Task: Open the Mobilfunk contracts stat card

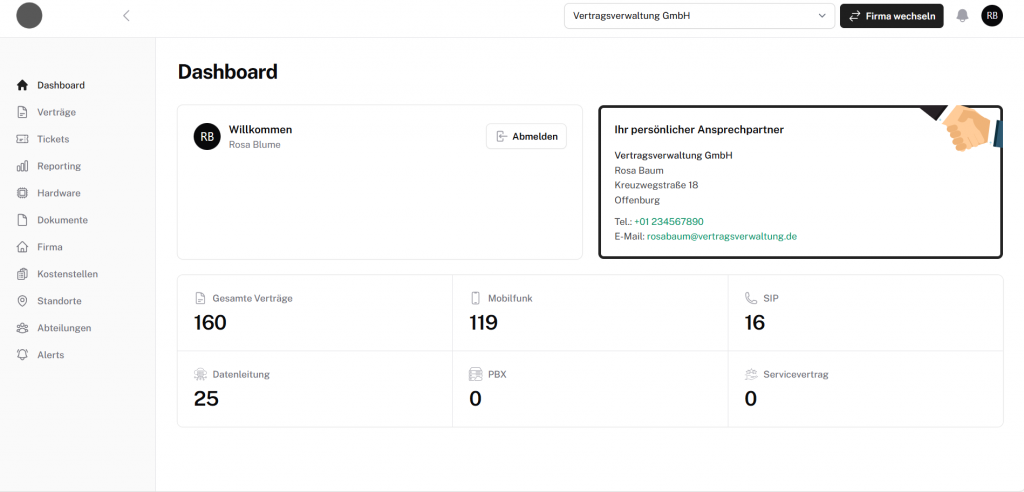Action: point(589,312)
